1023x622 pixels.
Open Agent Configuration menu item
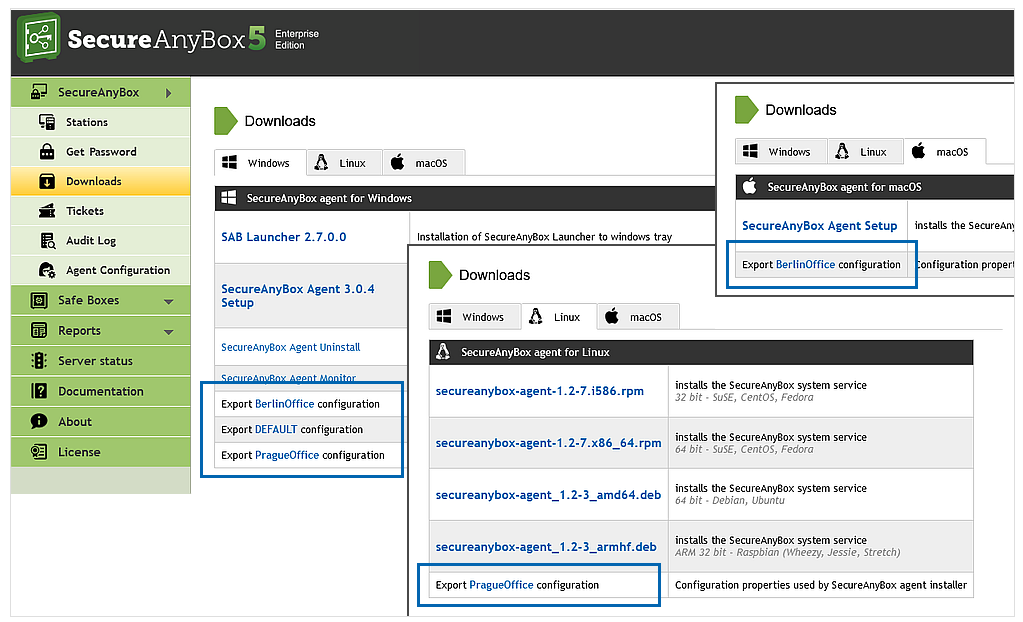click(x=100, y=270)
